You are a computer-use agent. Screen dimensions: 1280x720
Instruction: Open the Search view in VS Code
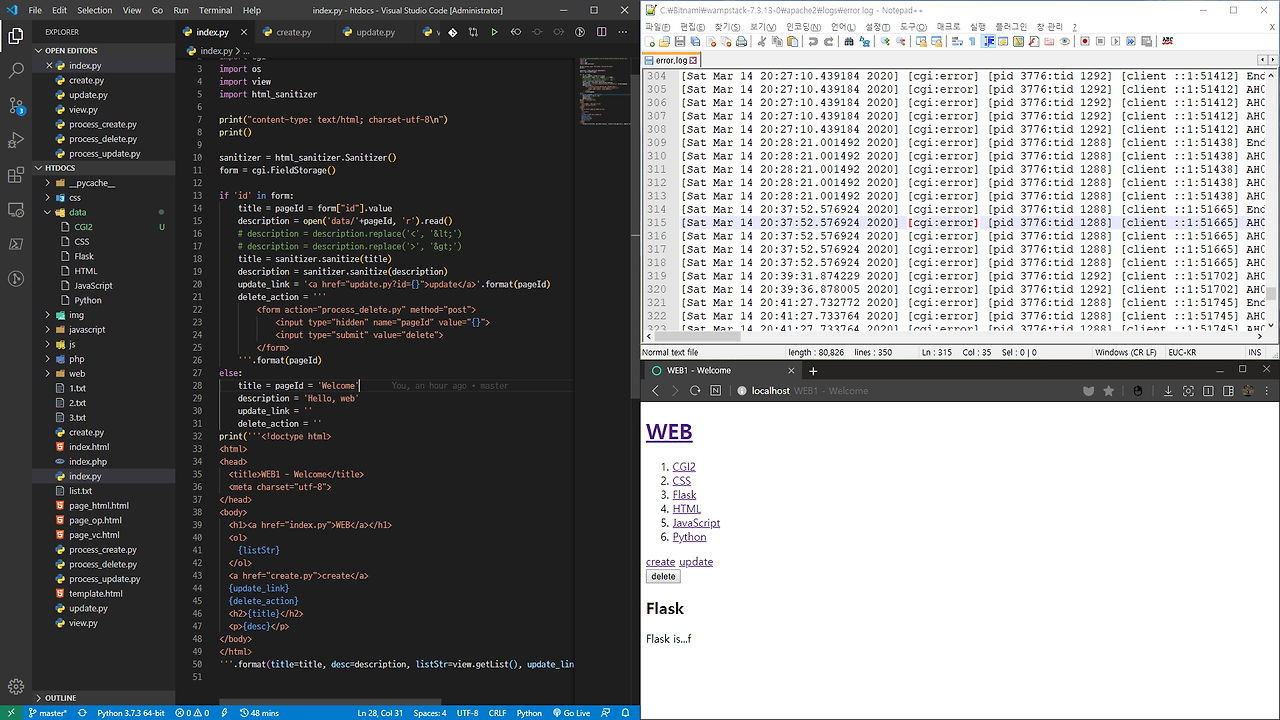(x=16, y=71)
